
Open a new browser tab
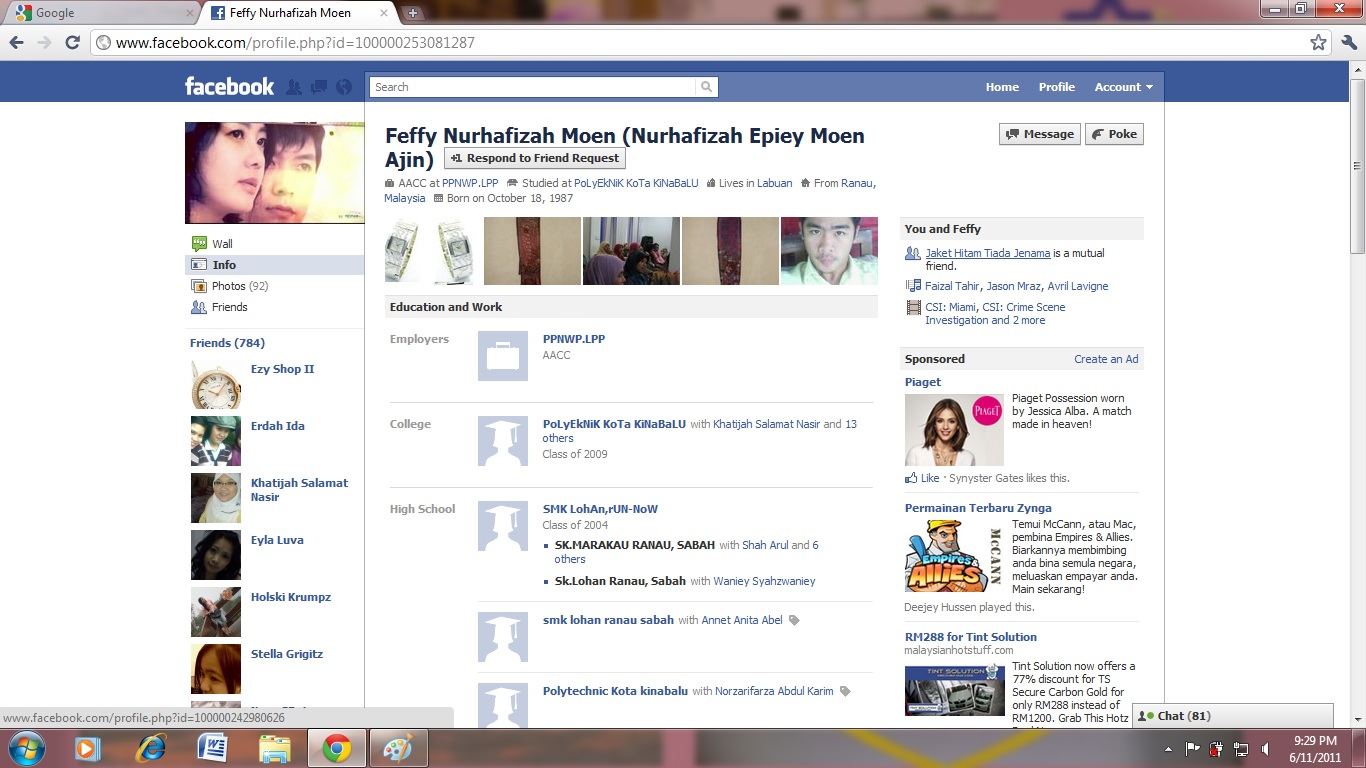pos(413,13)
